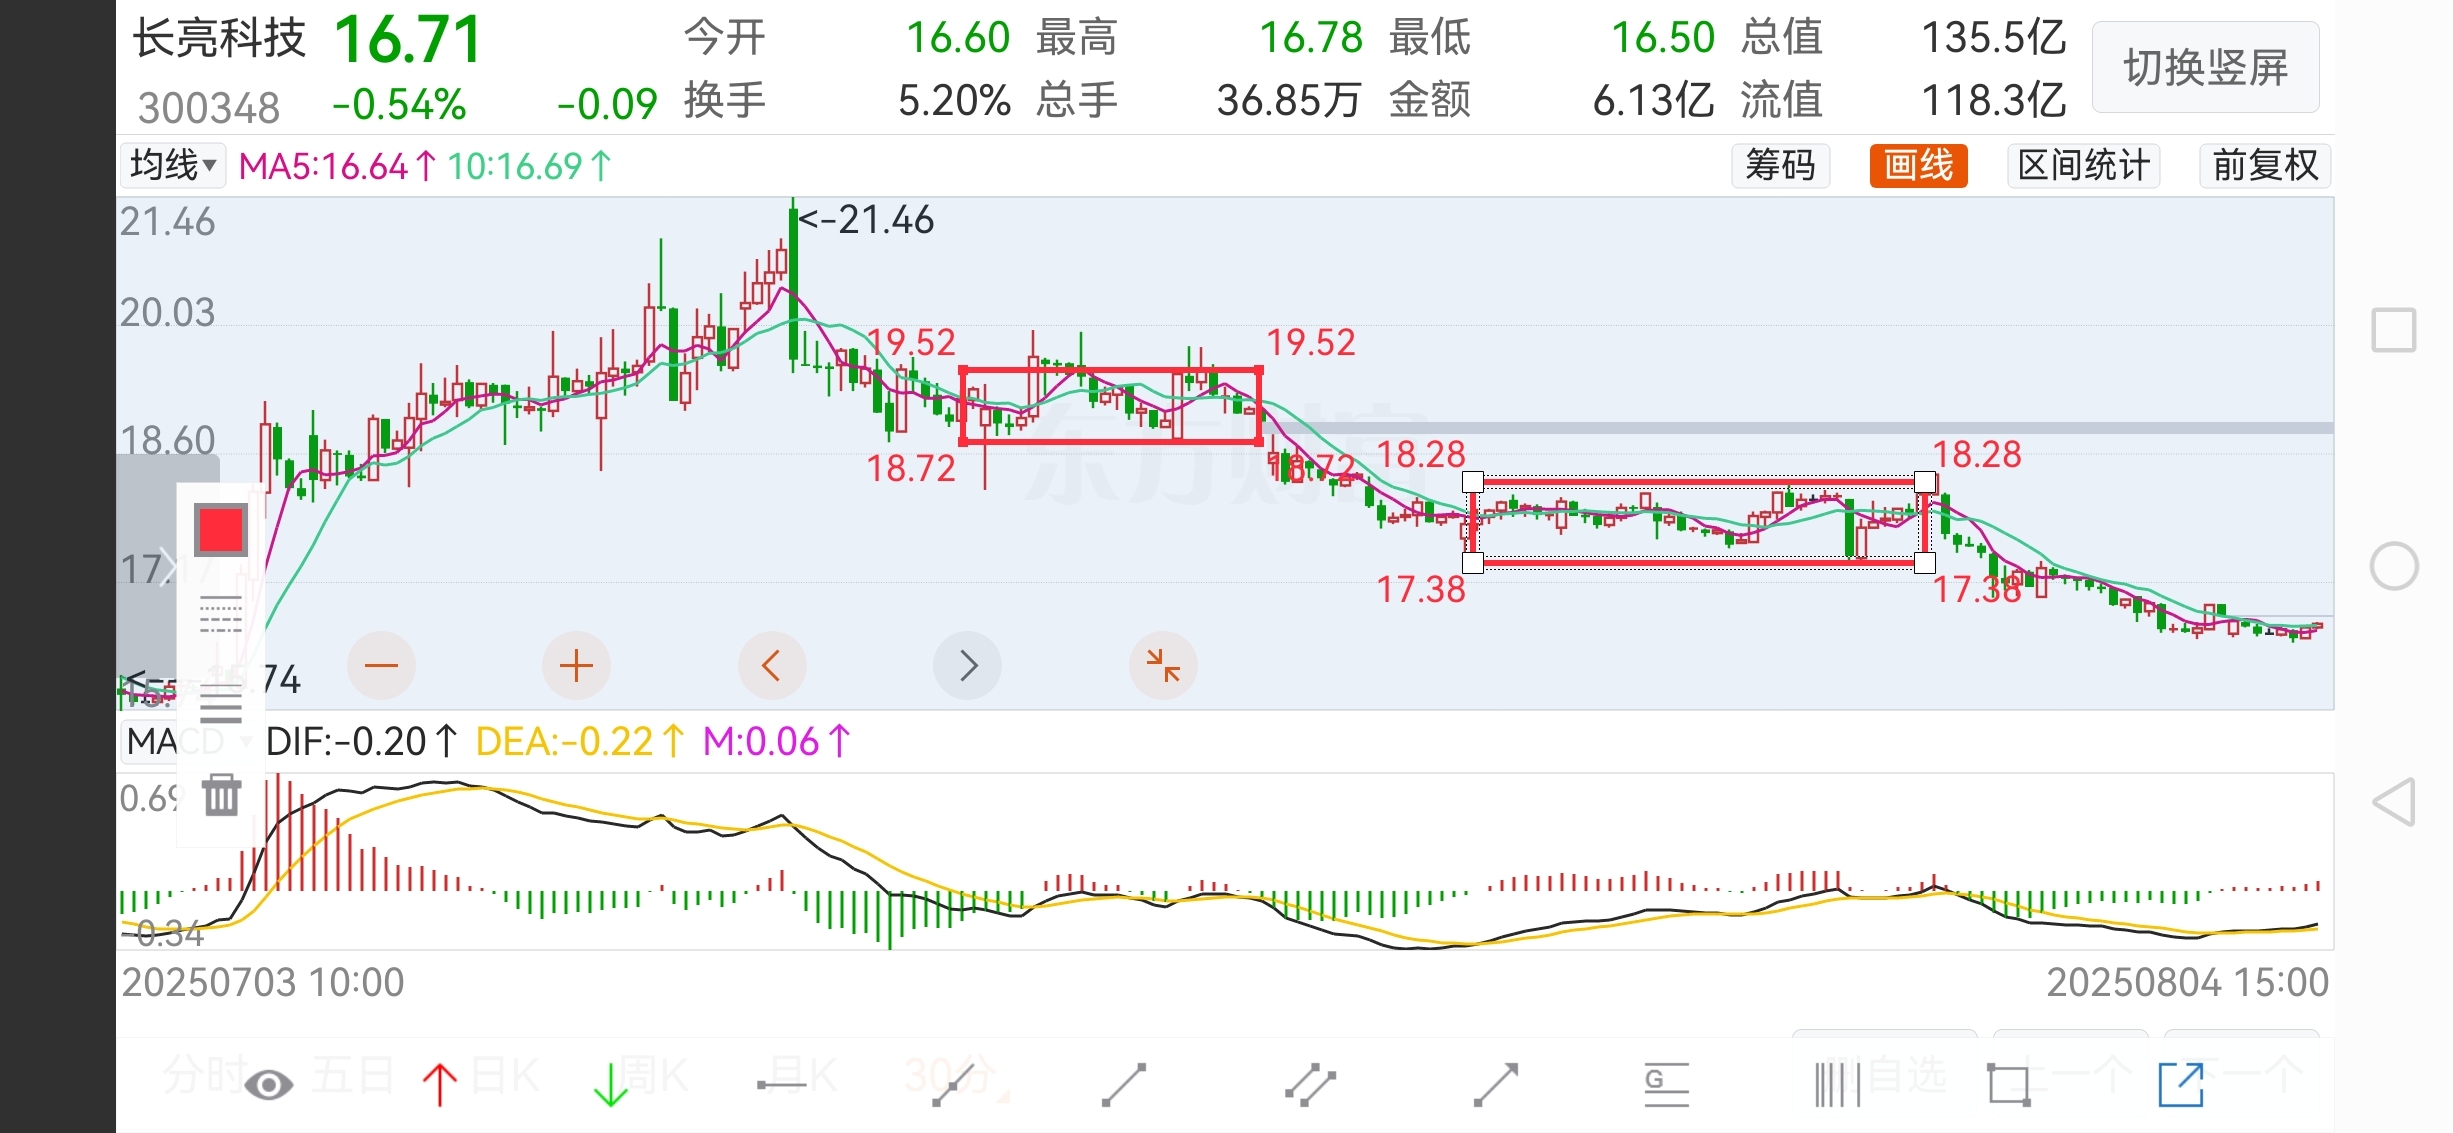Tap the Android recent apps square
Screen dimensions: 2453x1133
click(2394, 330)
